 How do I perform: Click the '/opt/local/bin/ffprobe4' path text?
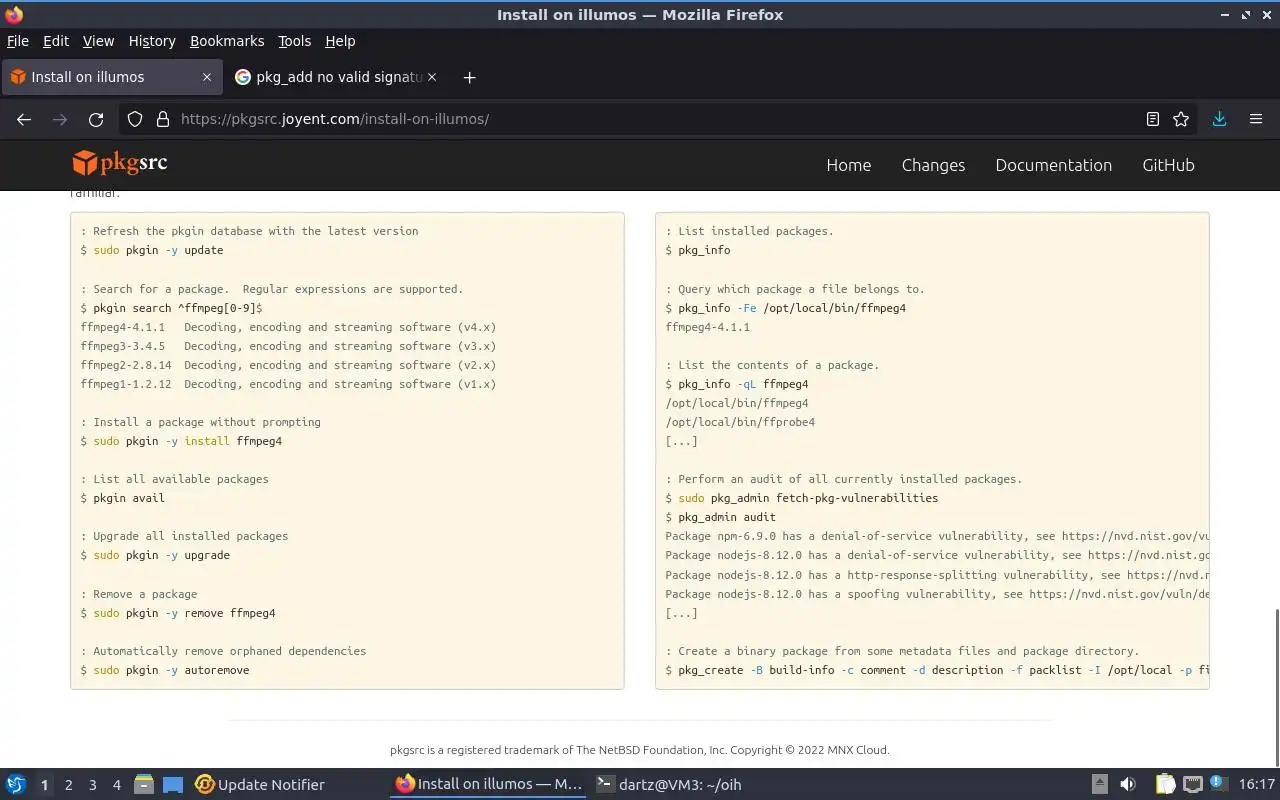click(x=740, y=422)
